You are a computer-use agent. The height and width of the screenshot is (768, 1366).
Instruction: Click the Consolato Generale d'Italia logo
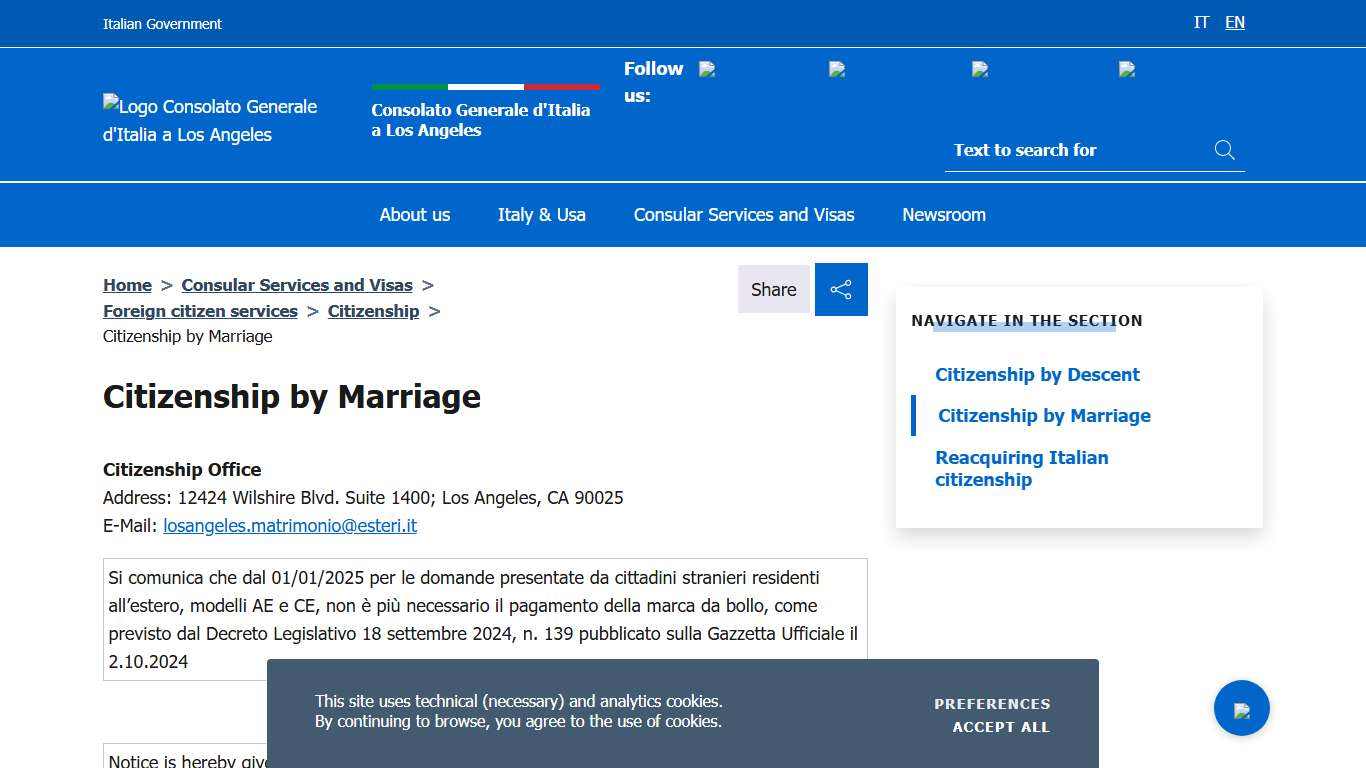click(209, 120)
